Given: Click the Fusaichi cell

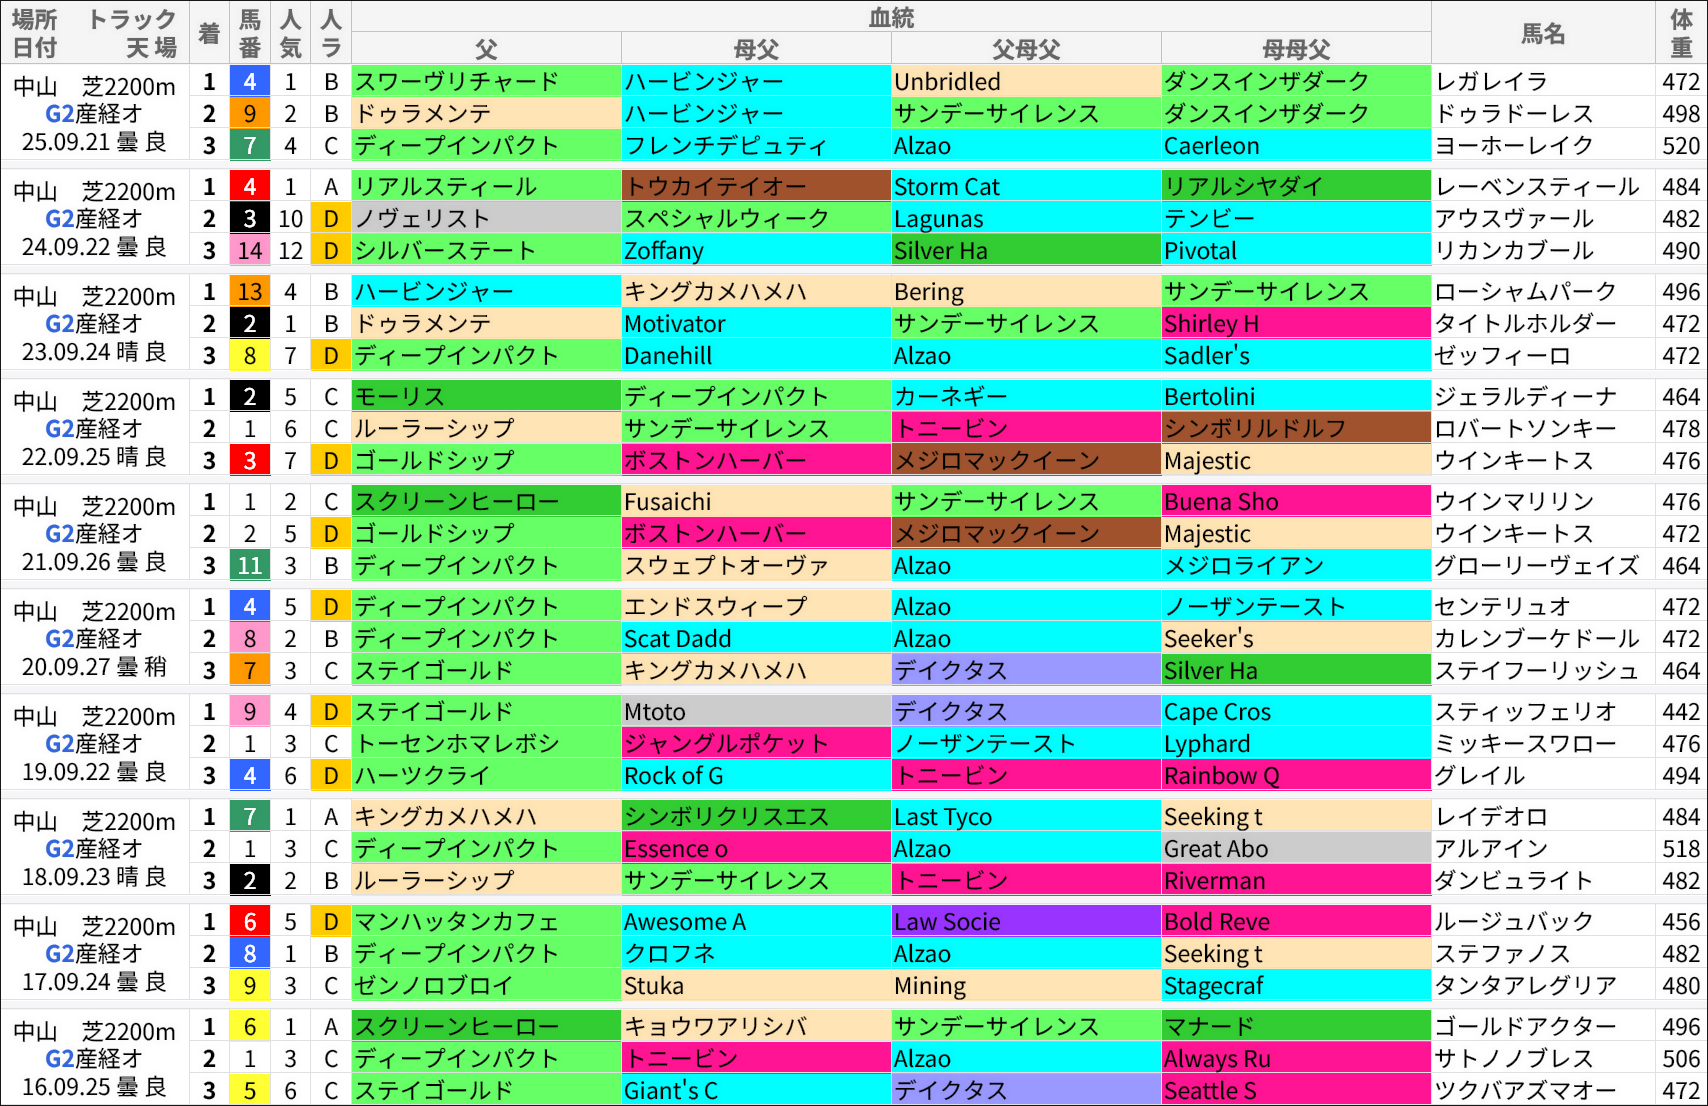Looking at the screenshot, I should [756, 502].
